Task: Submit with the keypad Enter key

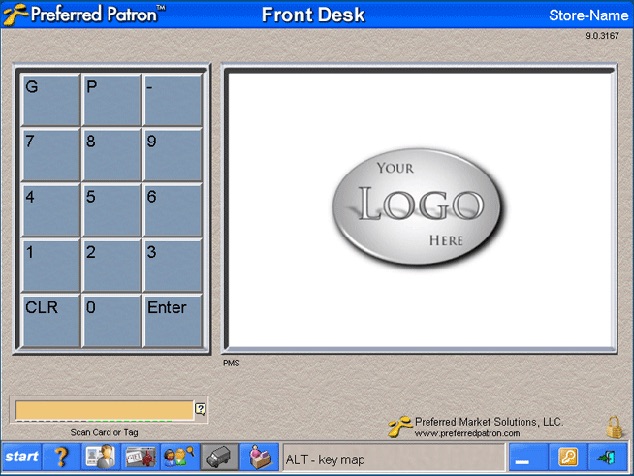Action: (x=173, y=321)
